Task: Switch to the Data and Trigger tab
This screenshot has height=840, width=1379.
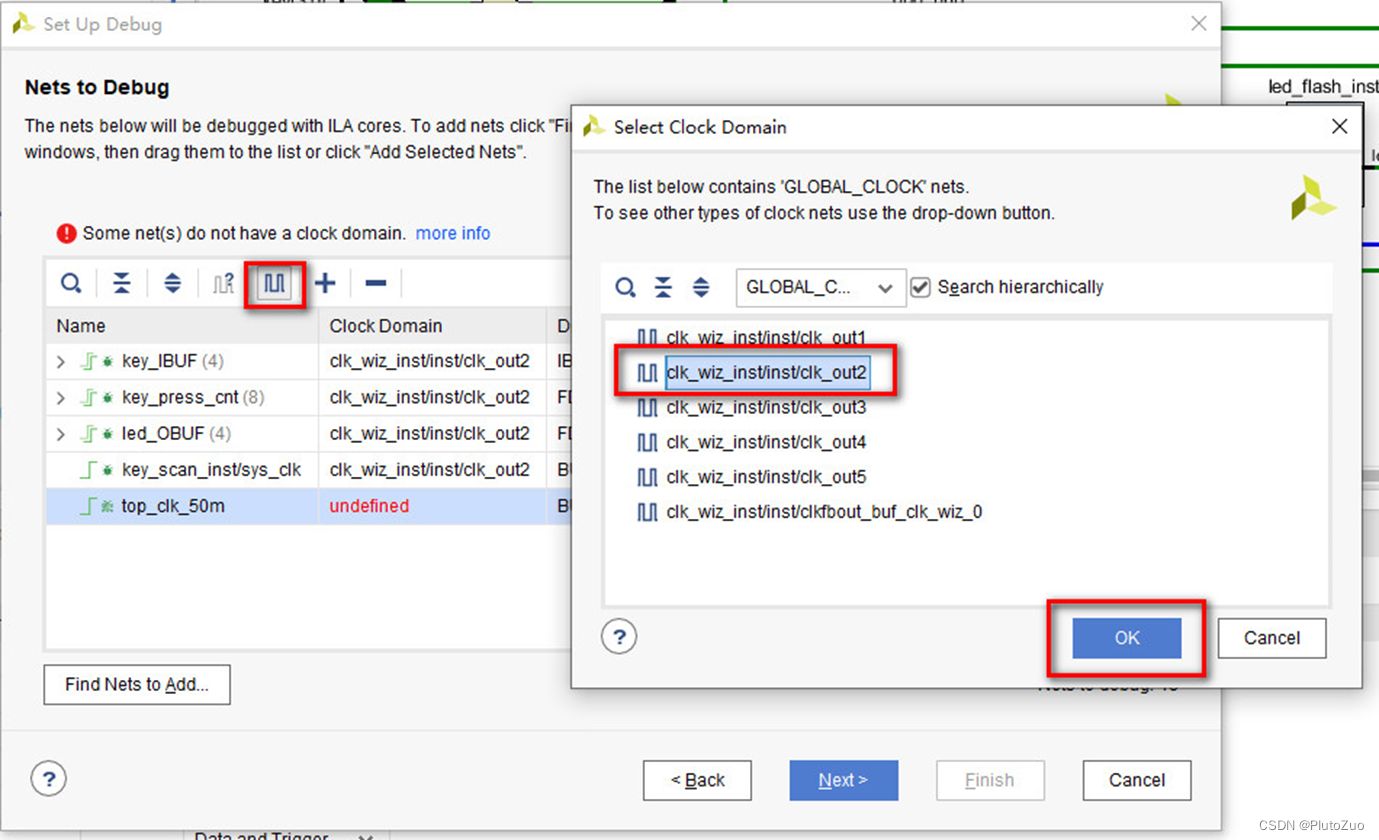Action: click(x=262, y=833)
